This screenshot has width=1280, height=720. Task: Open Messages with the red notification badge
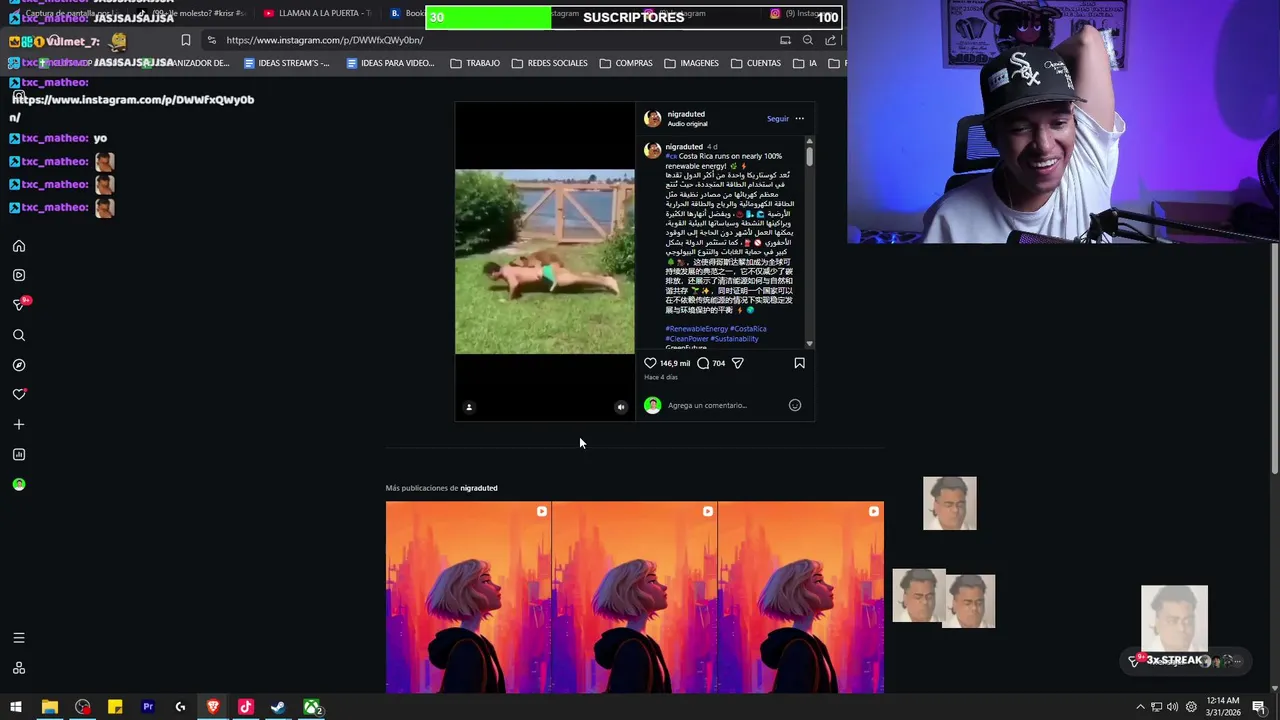pos(18,304)
